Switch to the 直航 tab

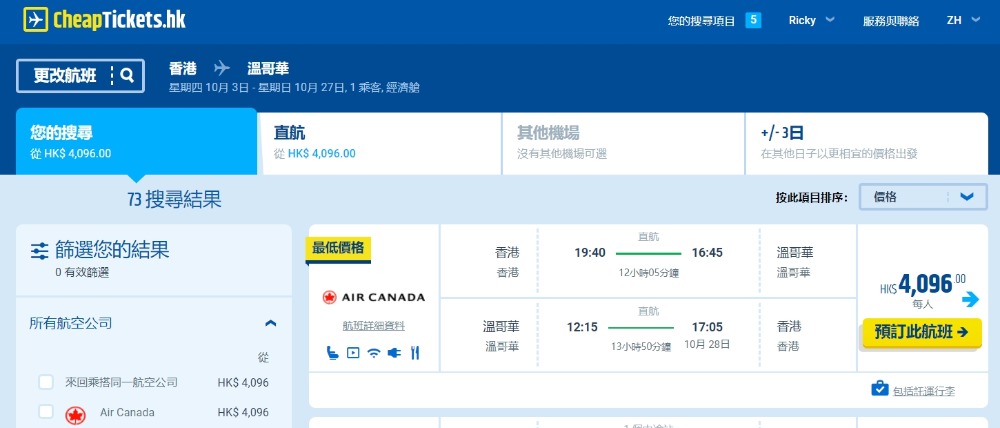point(379,142)
